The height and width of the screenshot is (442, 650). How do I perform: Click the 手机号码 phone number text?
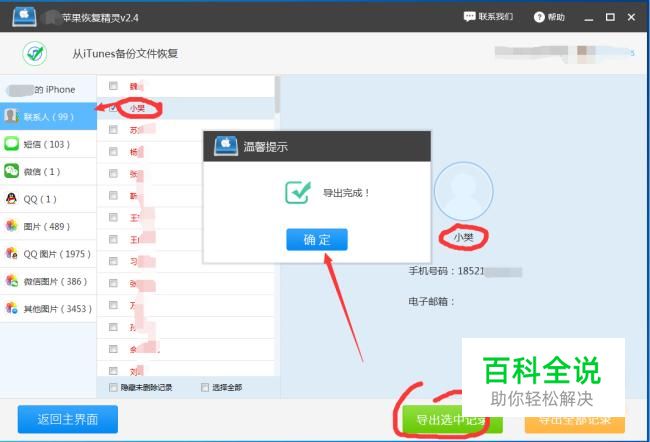tap(465, 271)
